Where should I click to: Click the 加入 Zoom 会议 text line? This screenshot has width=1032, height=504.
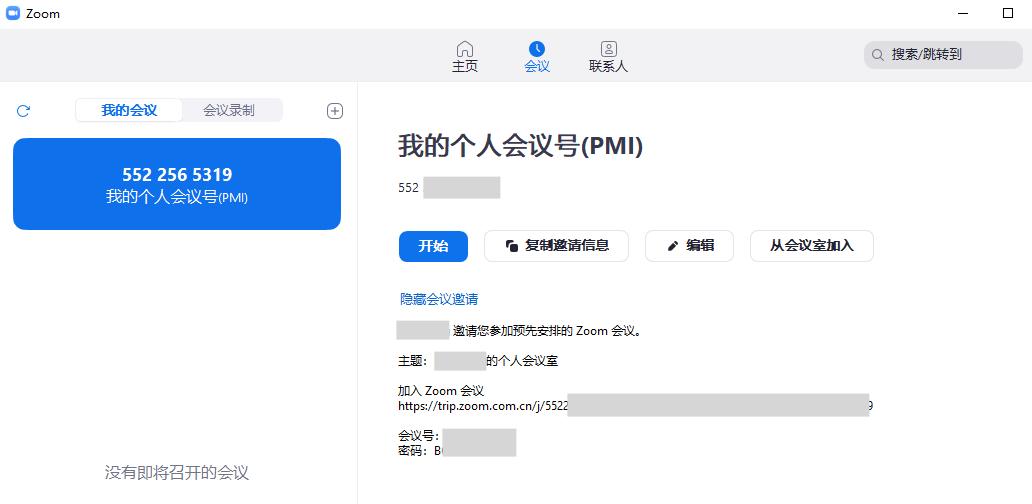coord(441,391)
